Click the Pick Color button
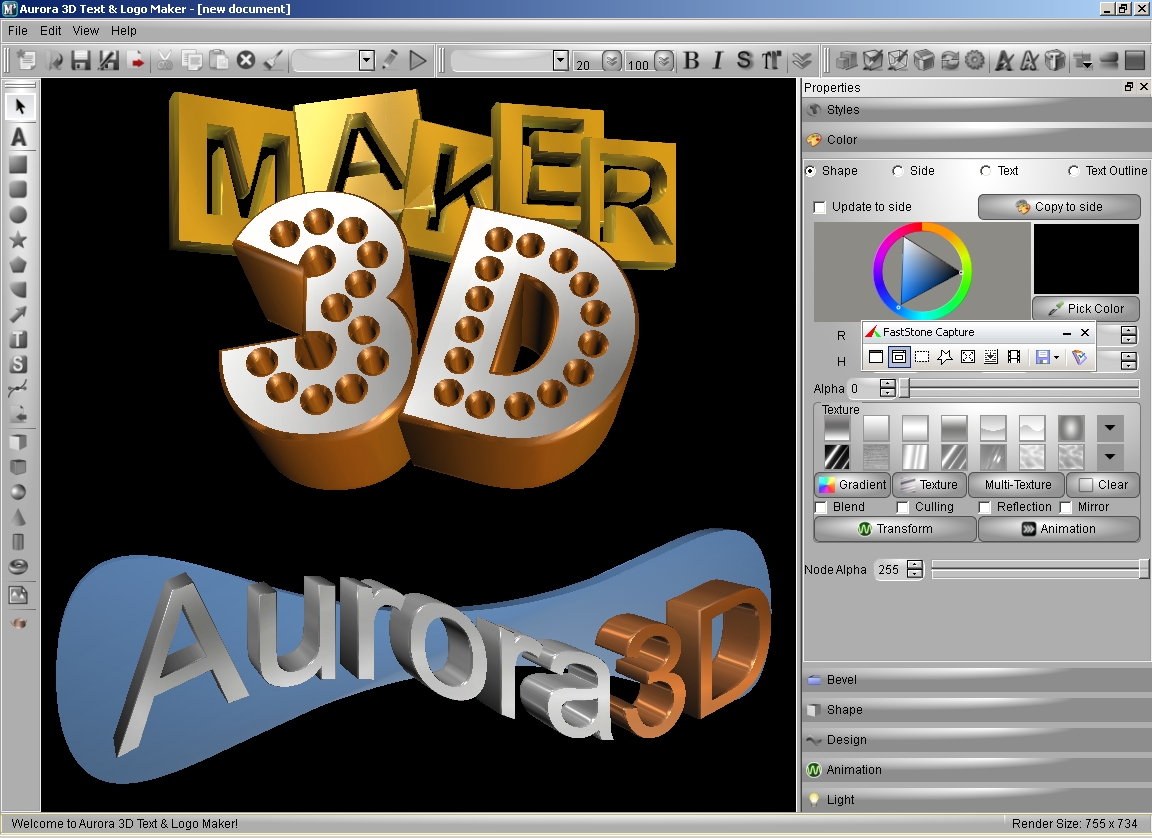1152x838 pixels. point(1086,308)
